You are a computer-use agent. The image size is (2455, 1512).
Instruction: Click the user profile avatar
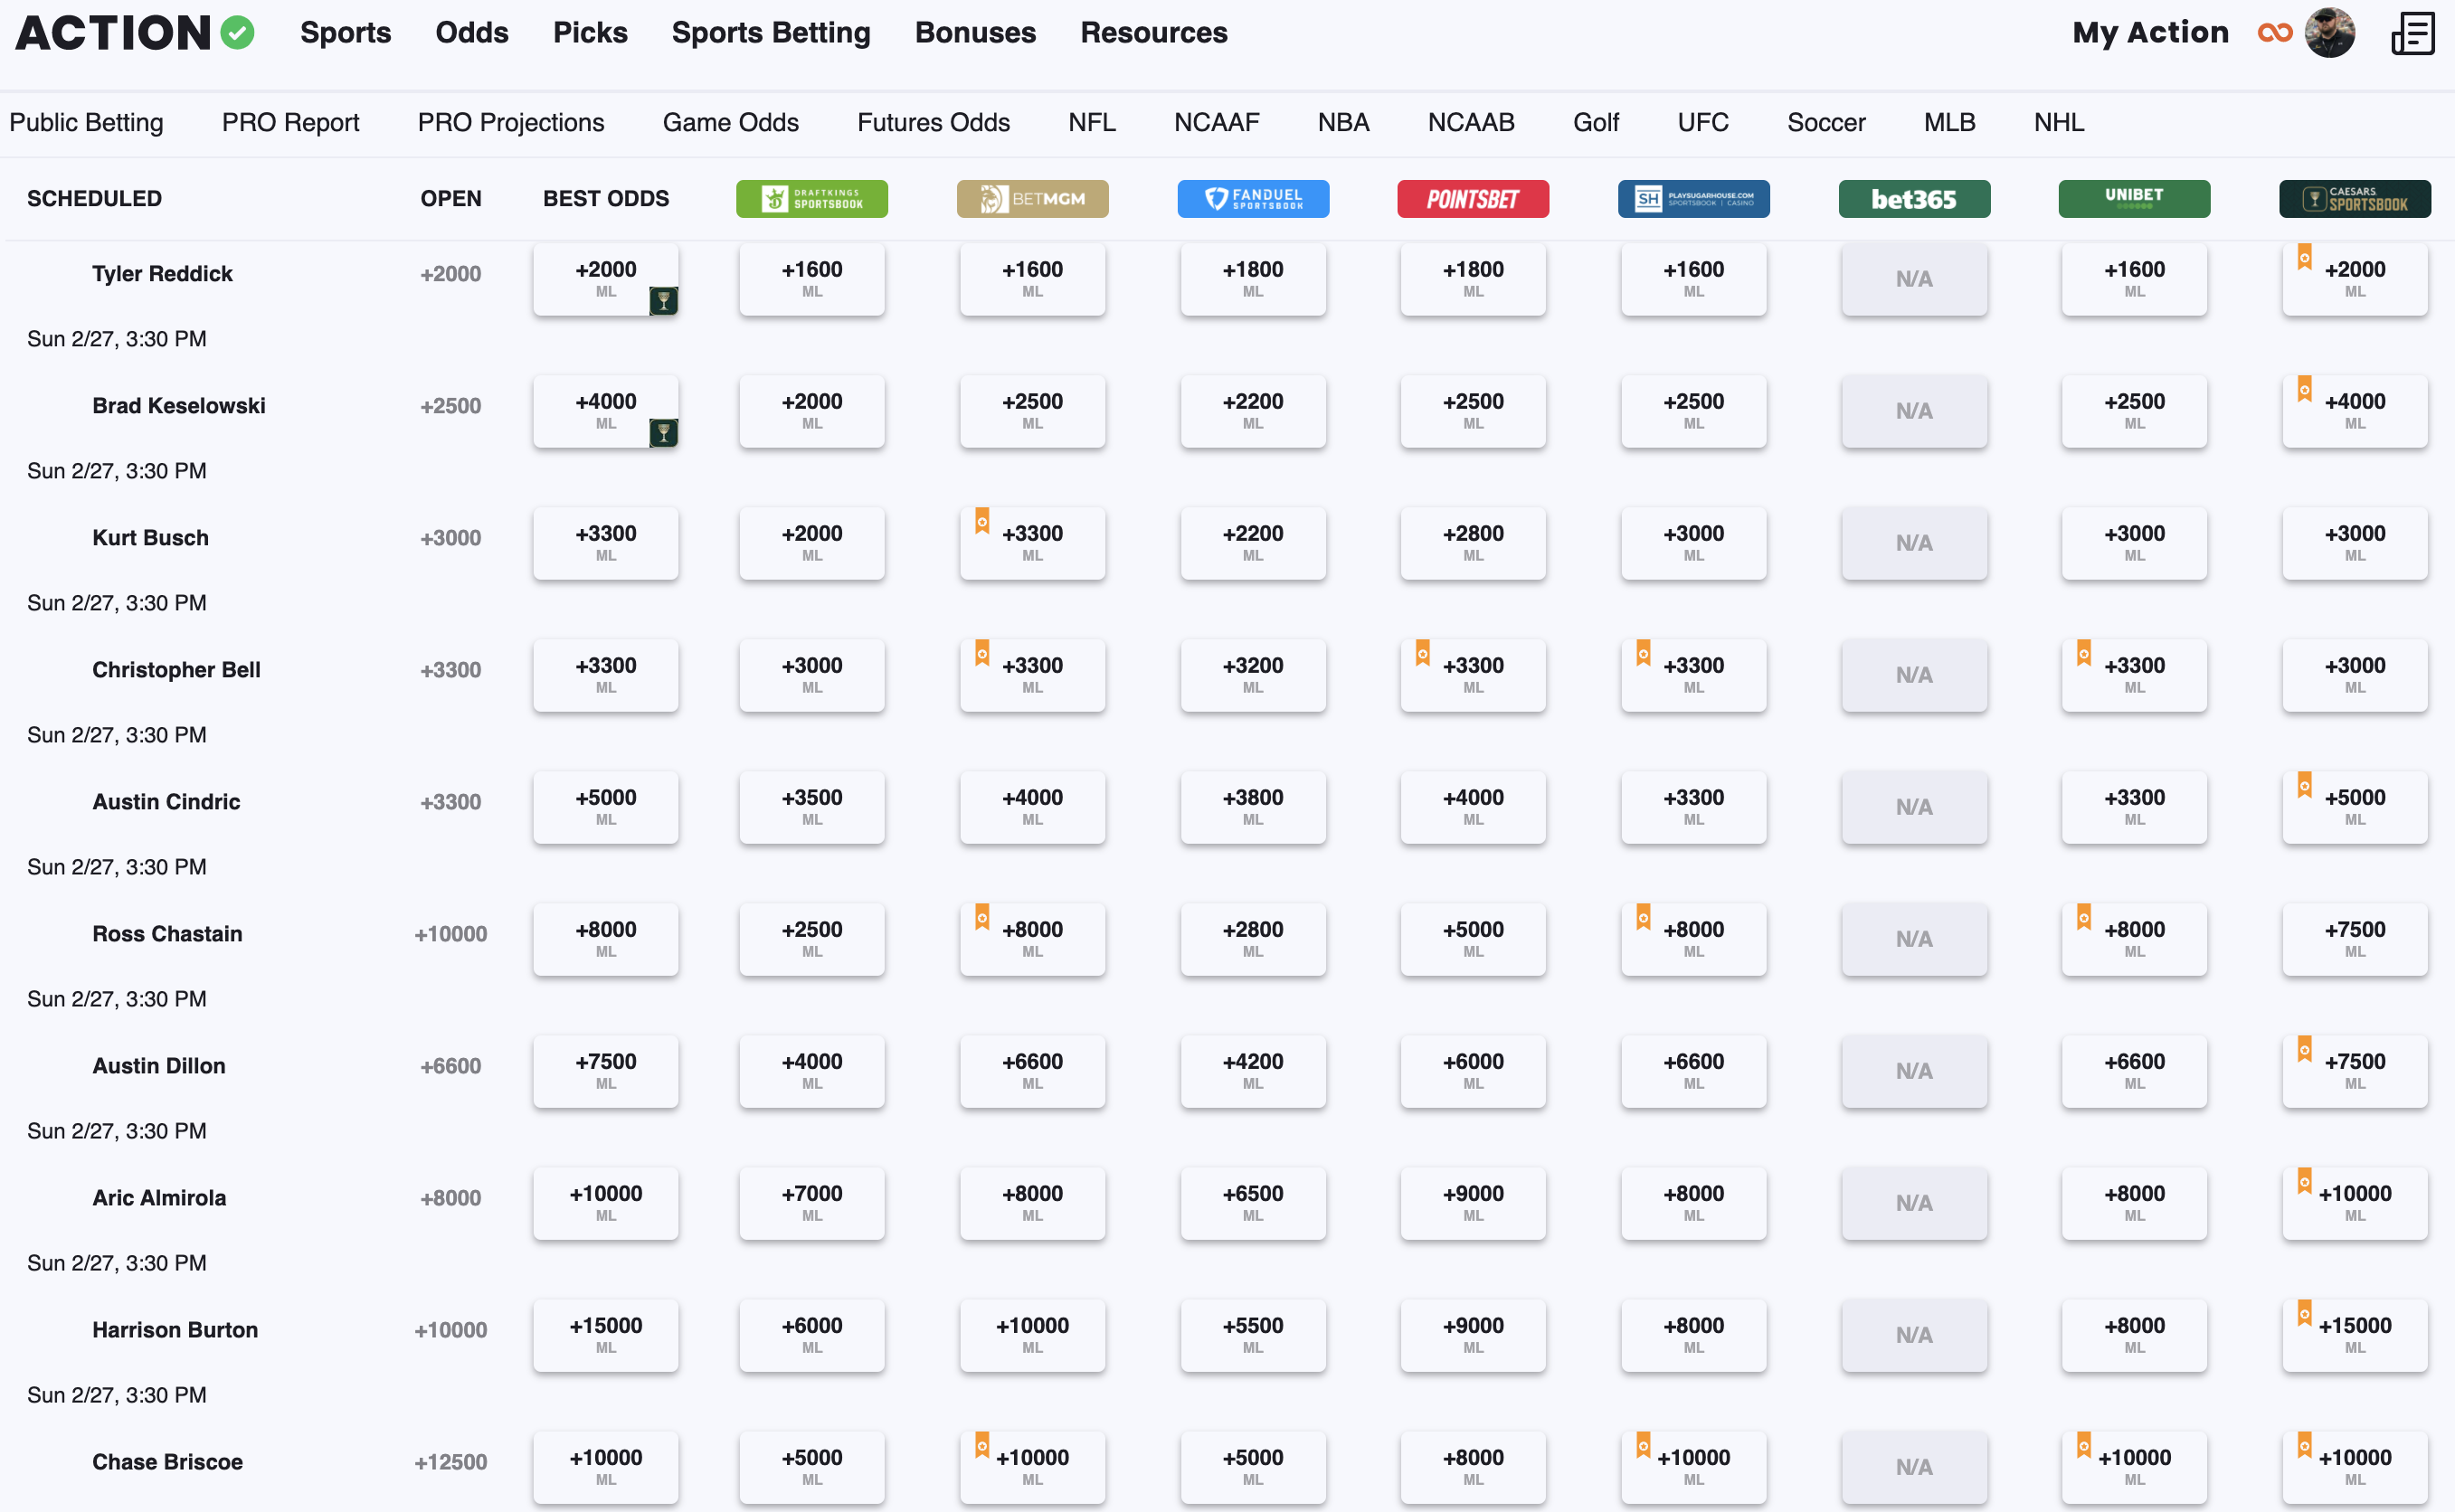[x=2329, y=33]
